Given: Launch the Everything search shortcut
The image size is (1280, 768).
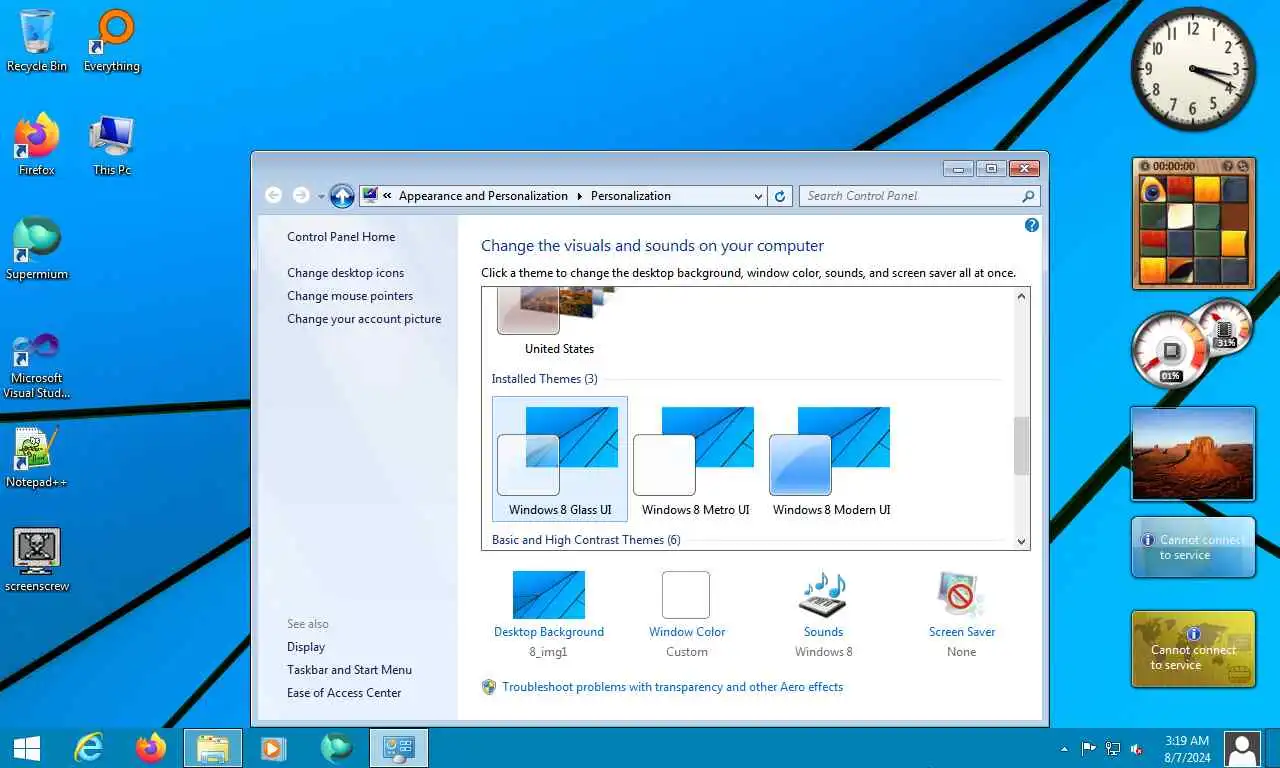Looking at the screenshot, I should [112, 41].
